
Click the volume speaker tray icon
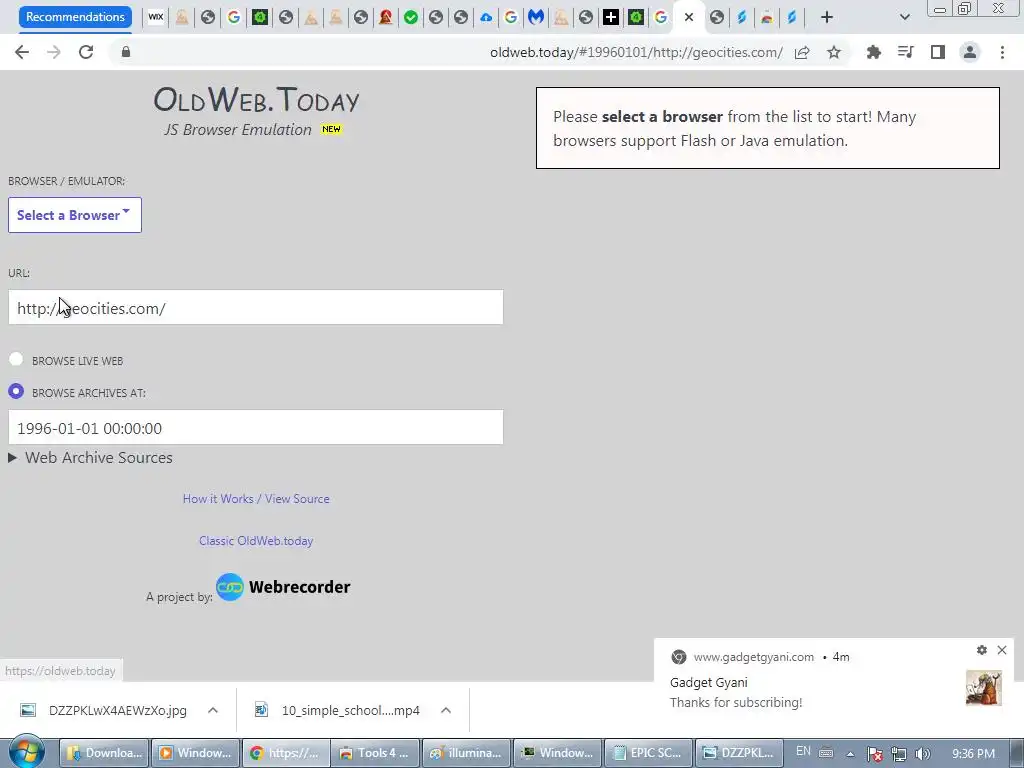coord(923,754)
